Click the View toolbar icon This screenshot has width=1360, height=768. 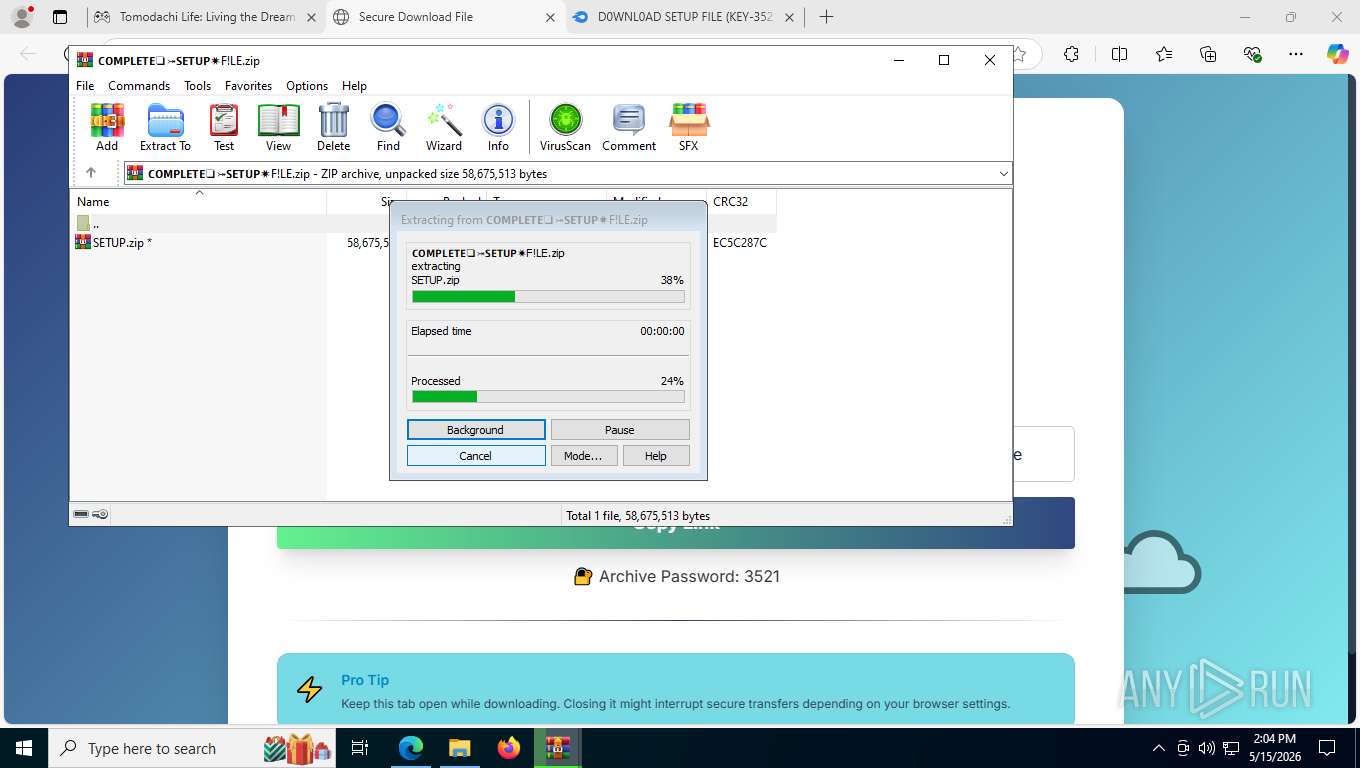tap(278, 127)
